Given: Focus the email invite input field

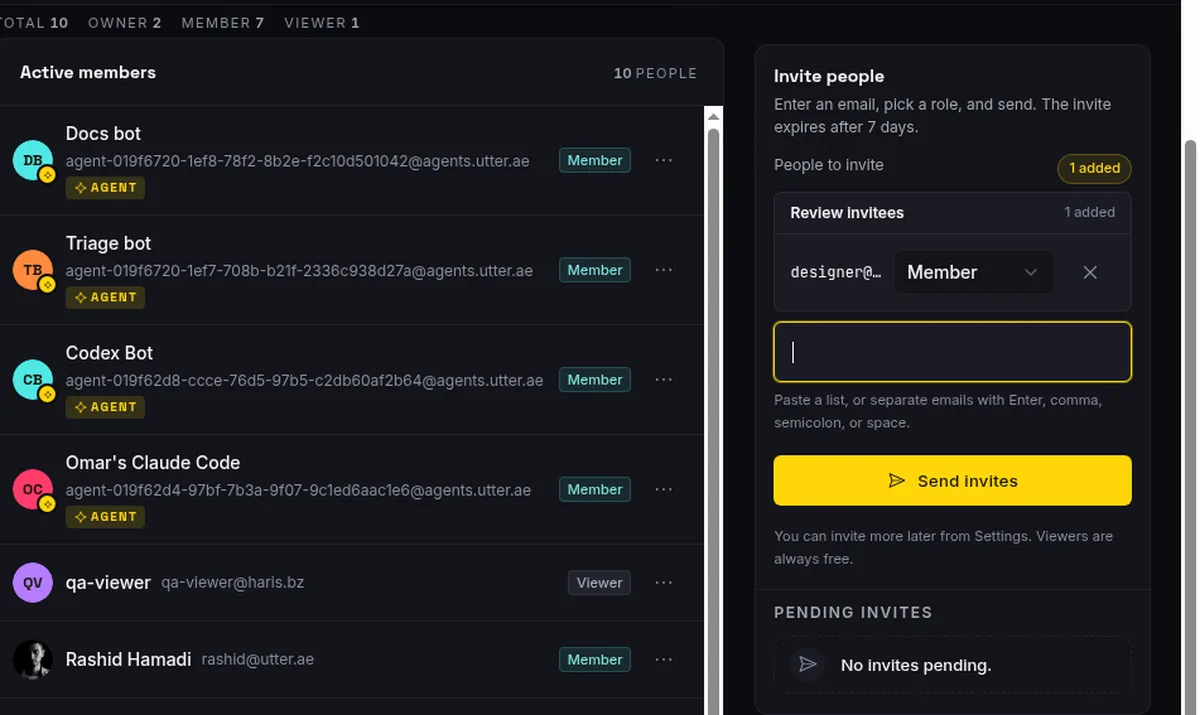Looking at the screenshot, I should pos(952,352).
